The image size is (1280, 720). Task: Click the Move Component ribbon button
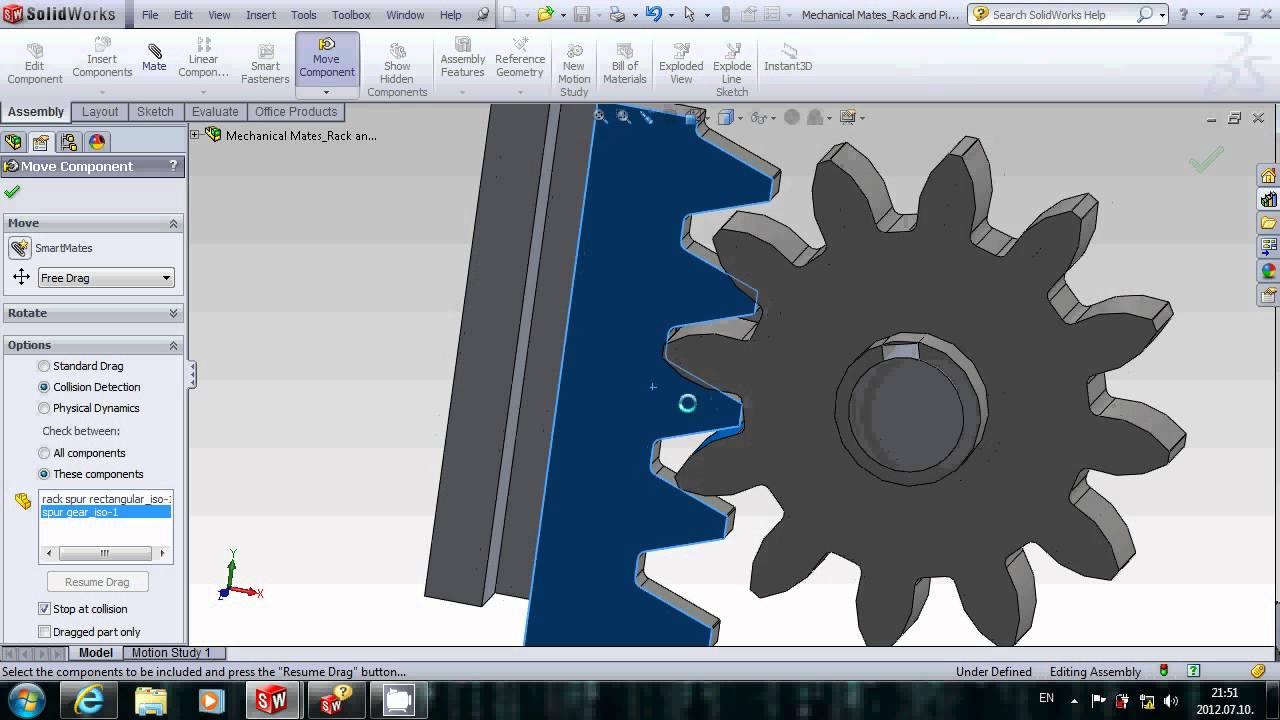click(x=327, y=59)
